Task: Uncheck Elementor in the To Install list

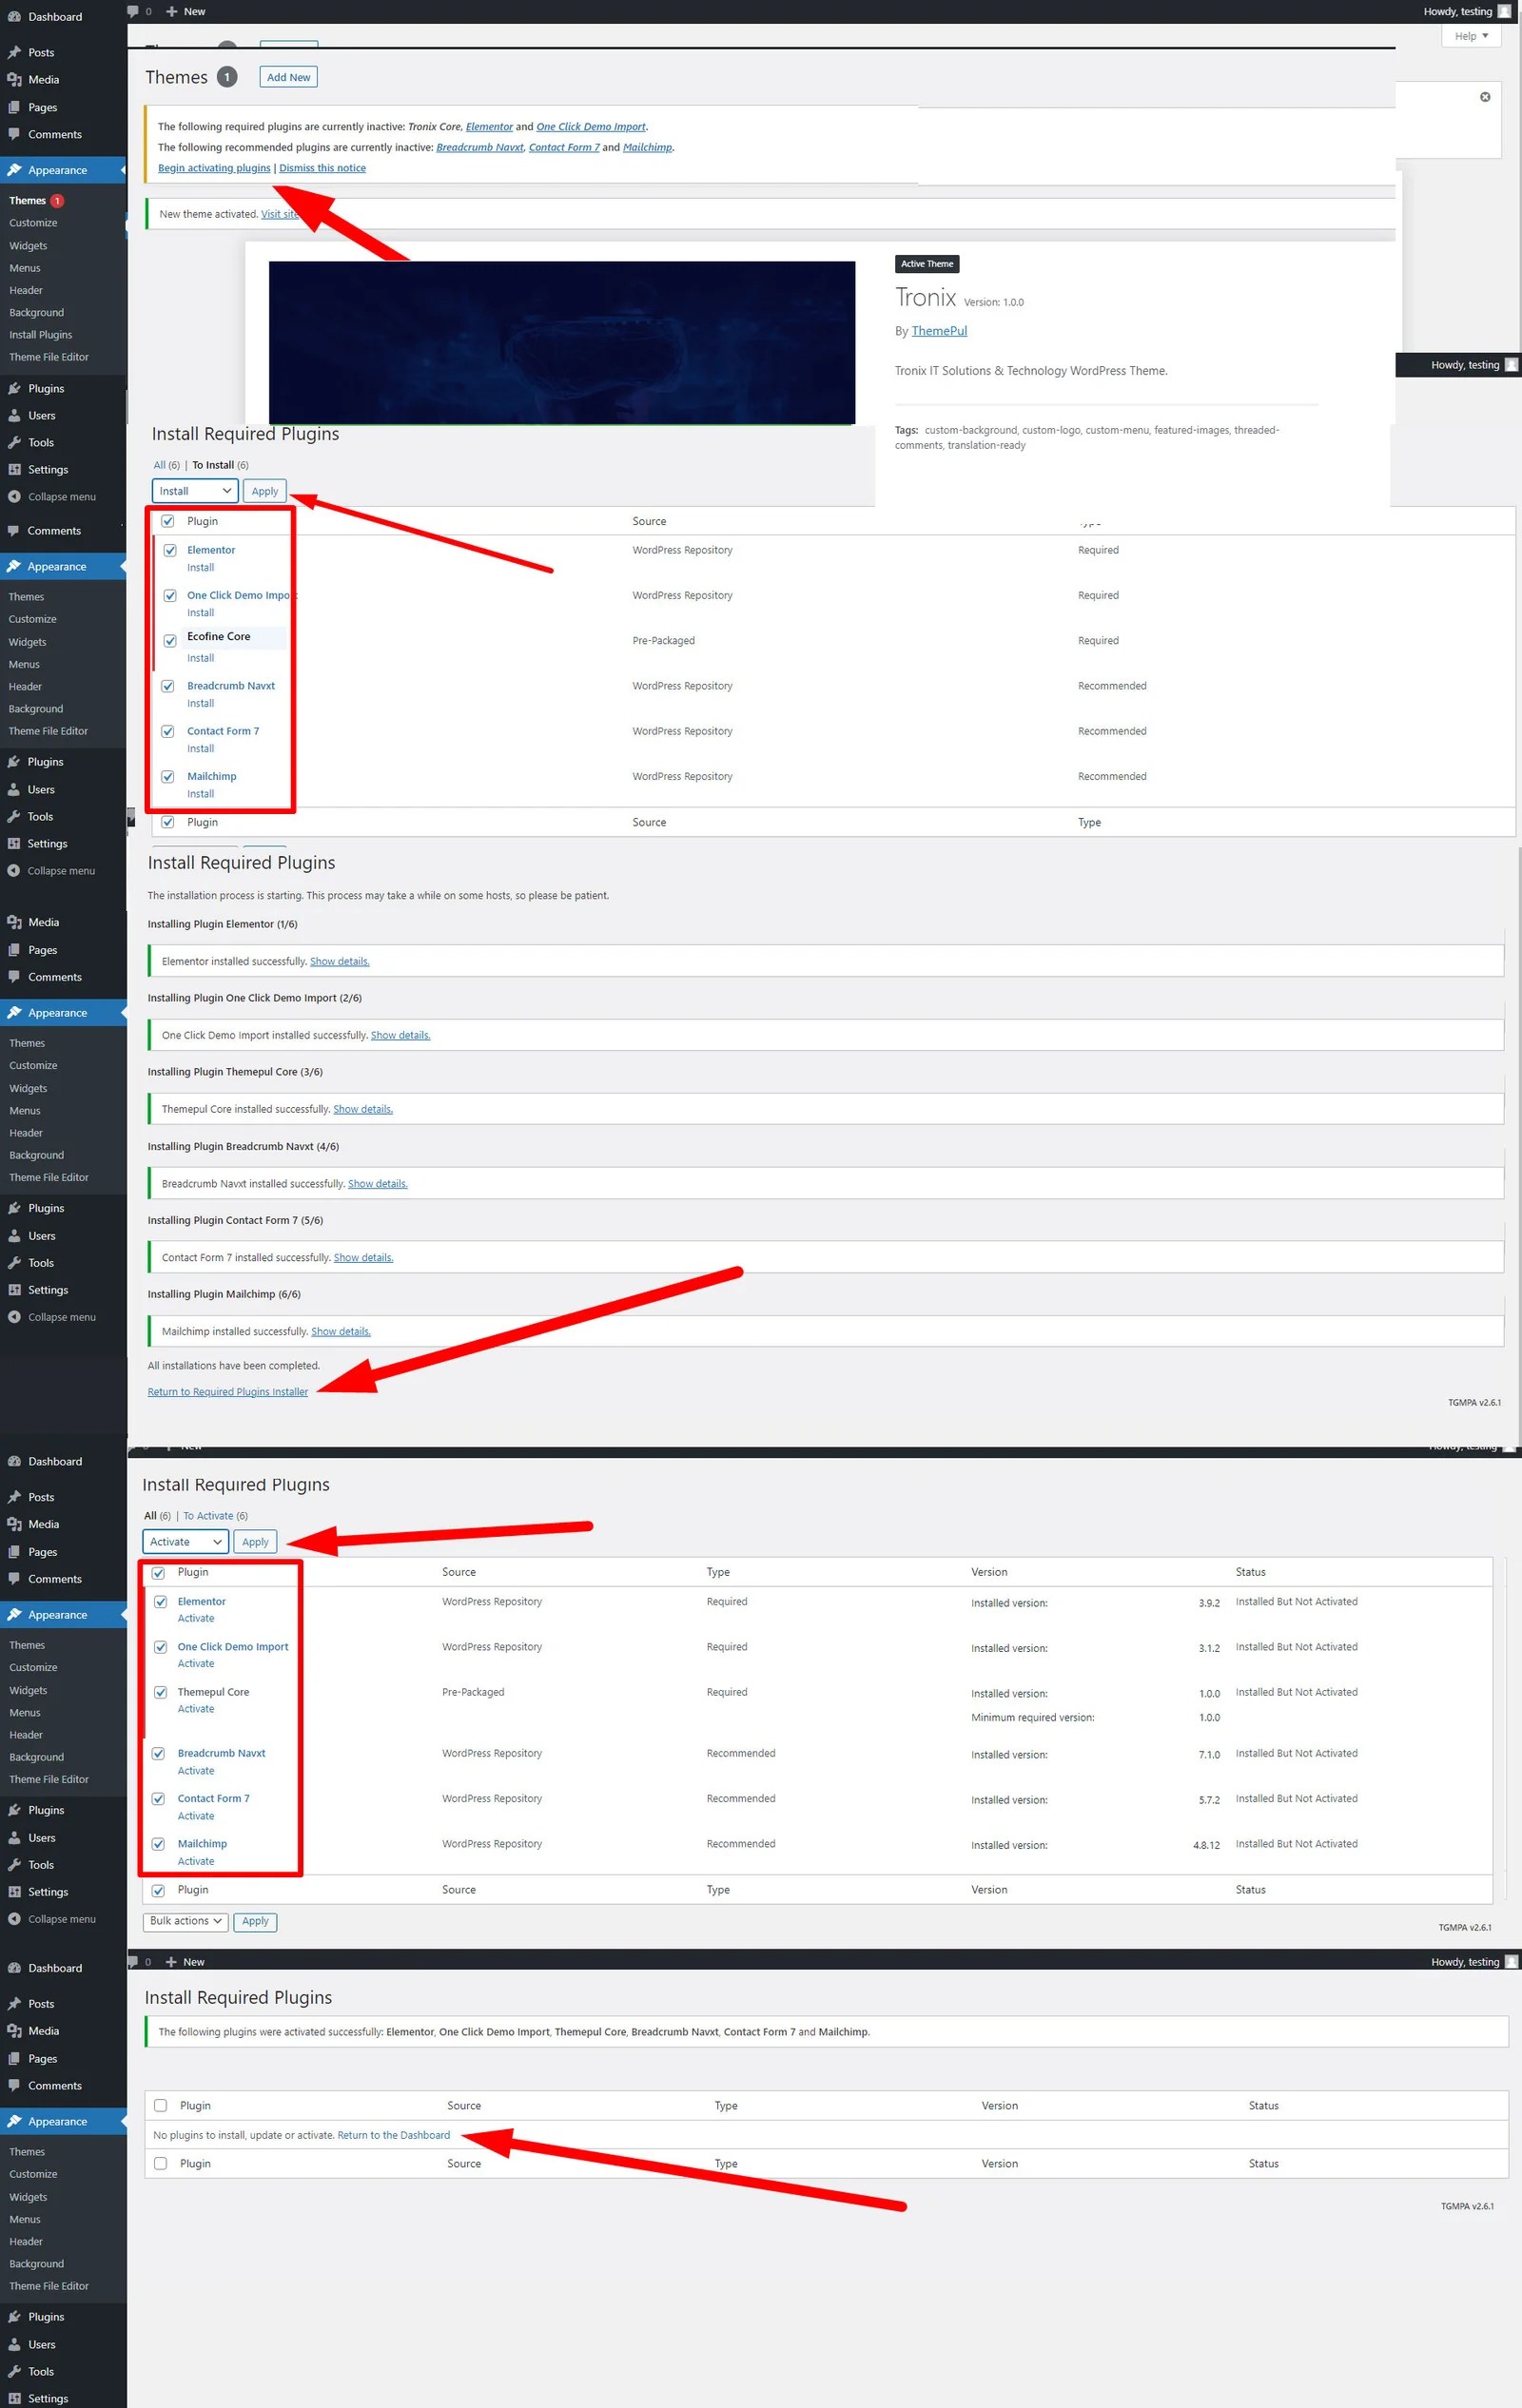Action: pos(170,550)
